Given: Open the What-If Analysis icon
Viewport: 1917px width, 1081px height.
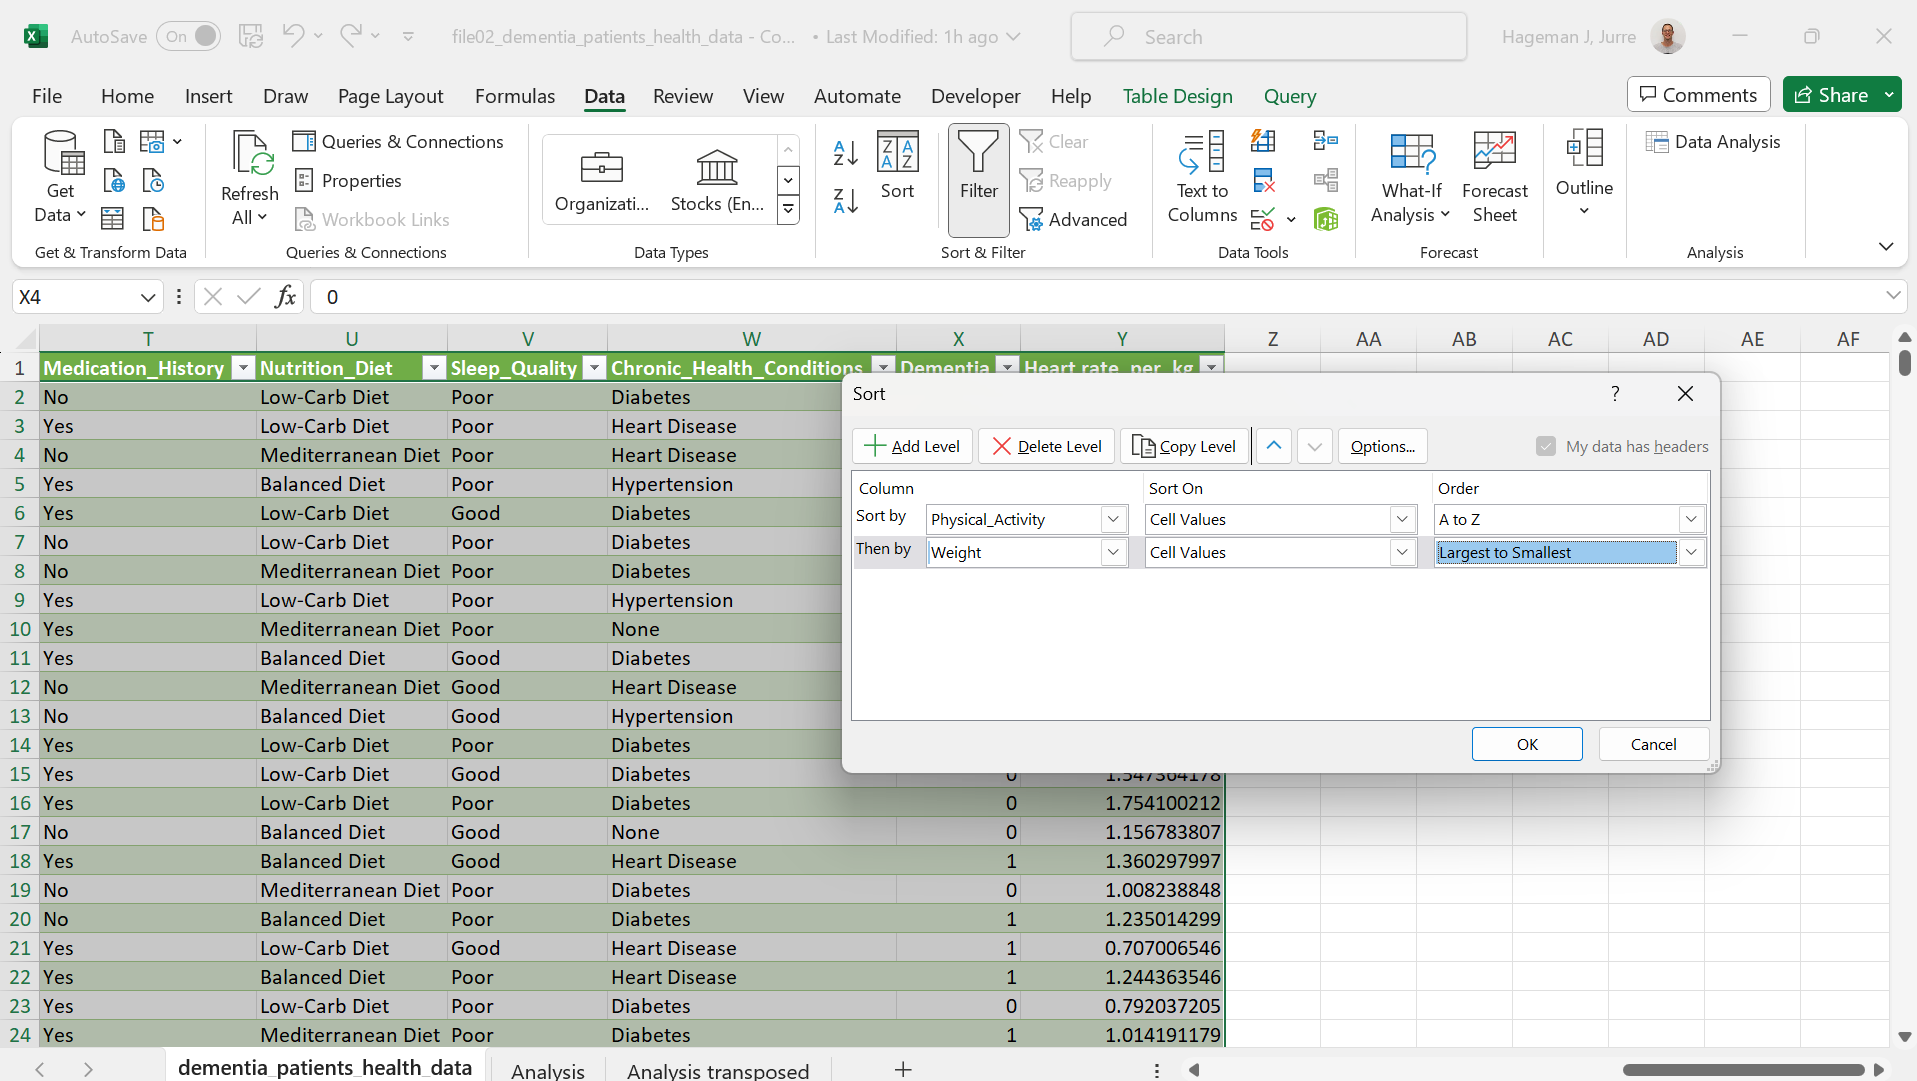Looking at the screenshot, I should click(x=1411, y=153).
